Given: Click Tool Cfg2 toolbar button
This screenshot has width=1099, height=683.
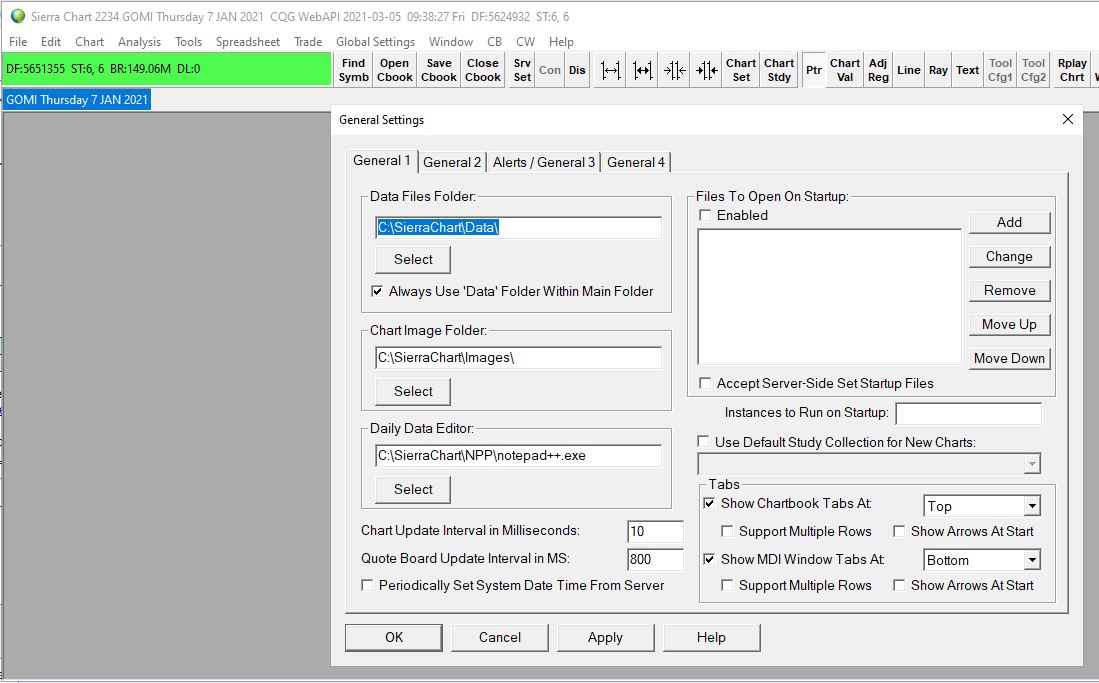Looking at the screenshot, I should pos(1033,70).
